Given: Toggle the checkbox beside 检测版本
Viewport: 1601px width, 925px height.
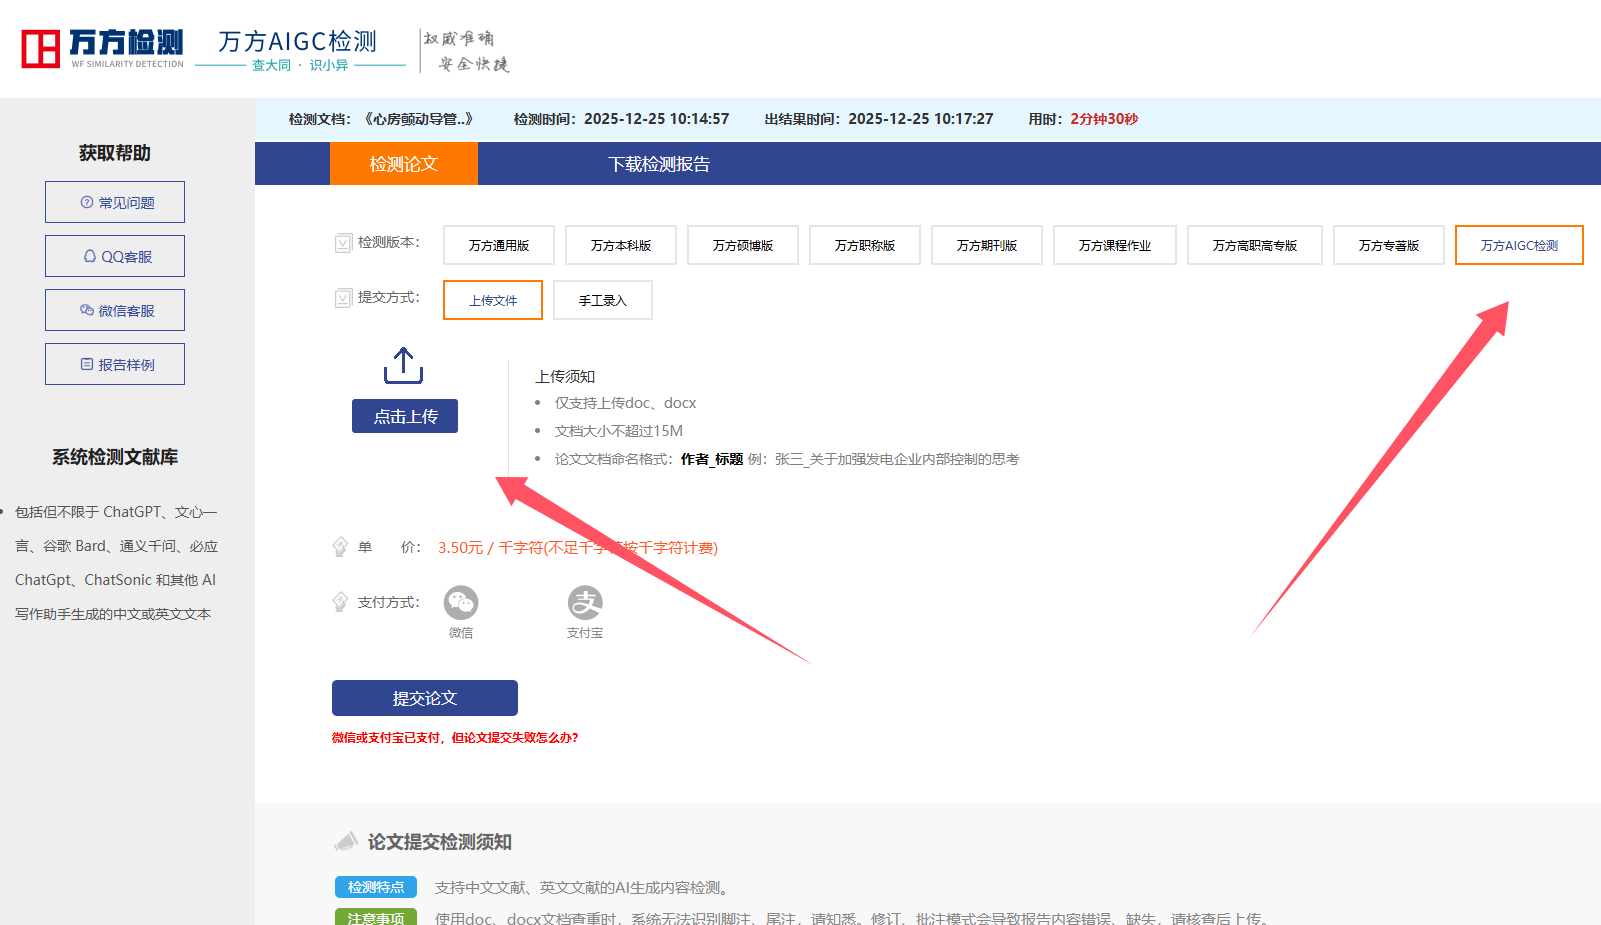Looking at the screenshot, I should click(x=342, y=243).
